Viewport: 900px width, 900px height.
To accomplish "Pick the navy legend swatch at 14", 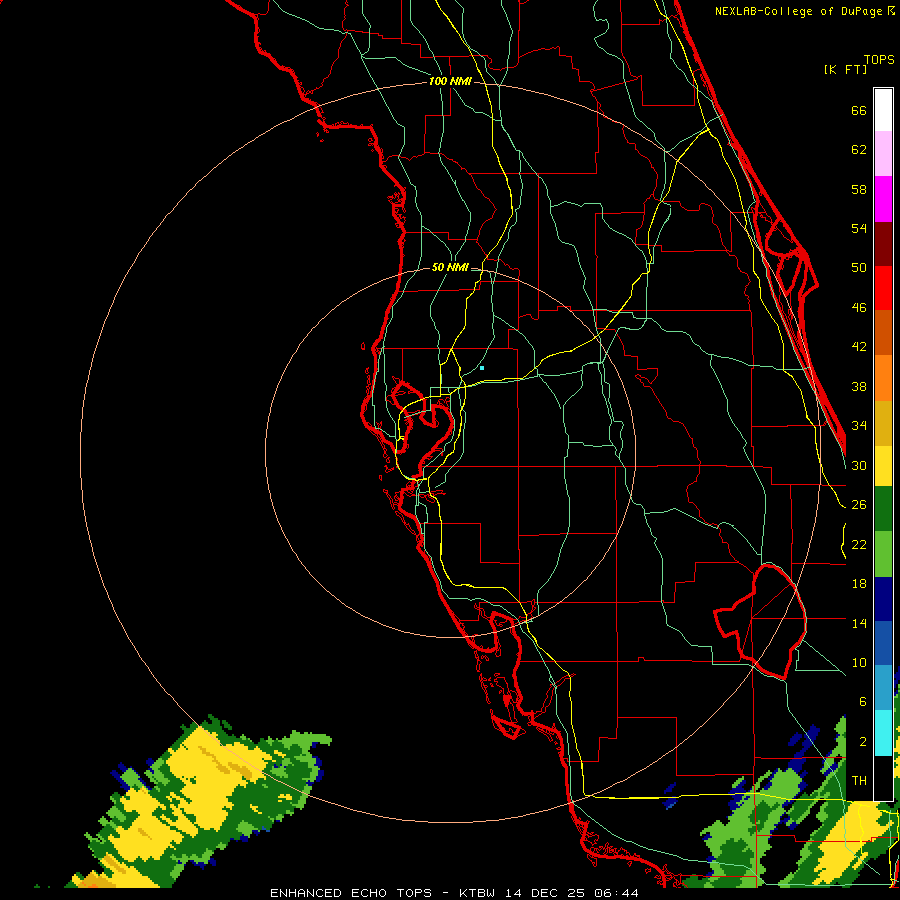I will pos(883,599).
